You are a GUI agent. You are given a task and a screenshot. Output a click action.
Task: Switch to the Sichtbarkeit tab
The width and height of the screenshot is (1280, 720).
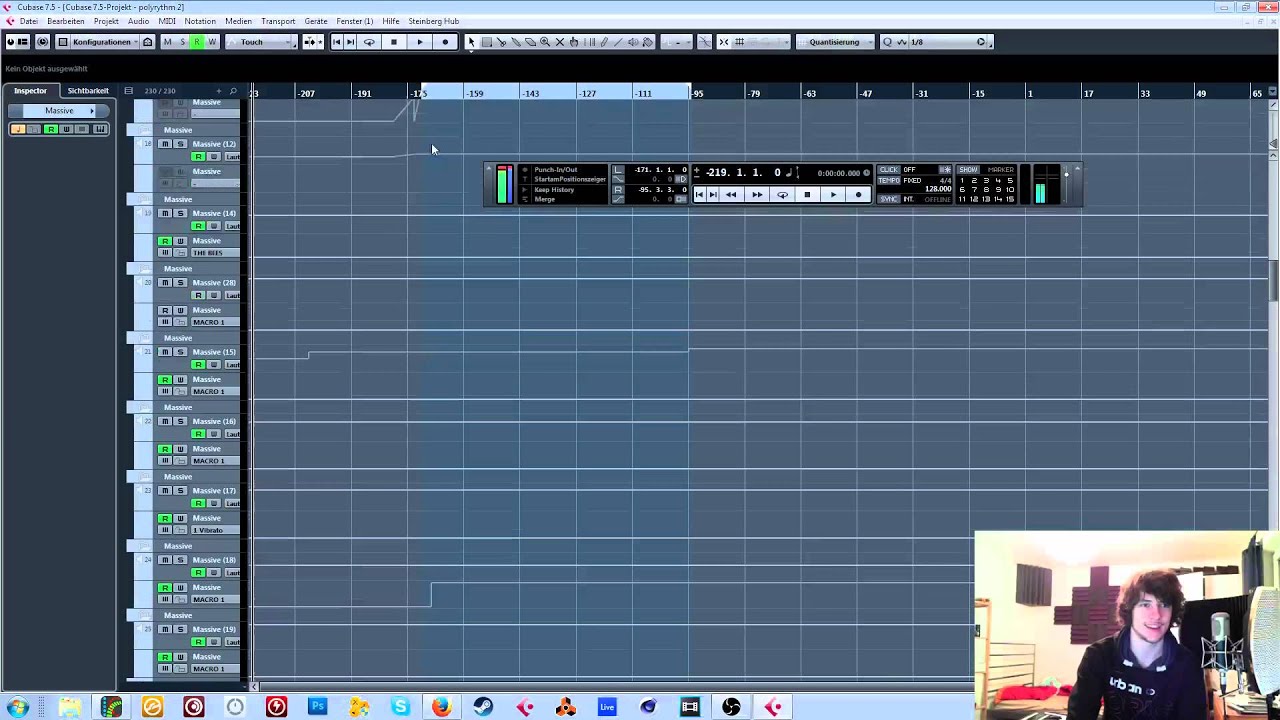pos(88,91)
